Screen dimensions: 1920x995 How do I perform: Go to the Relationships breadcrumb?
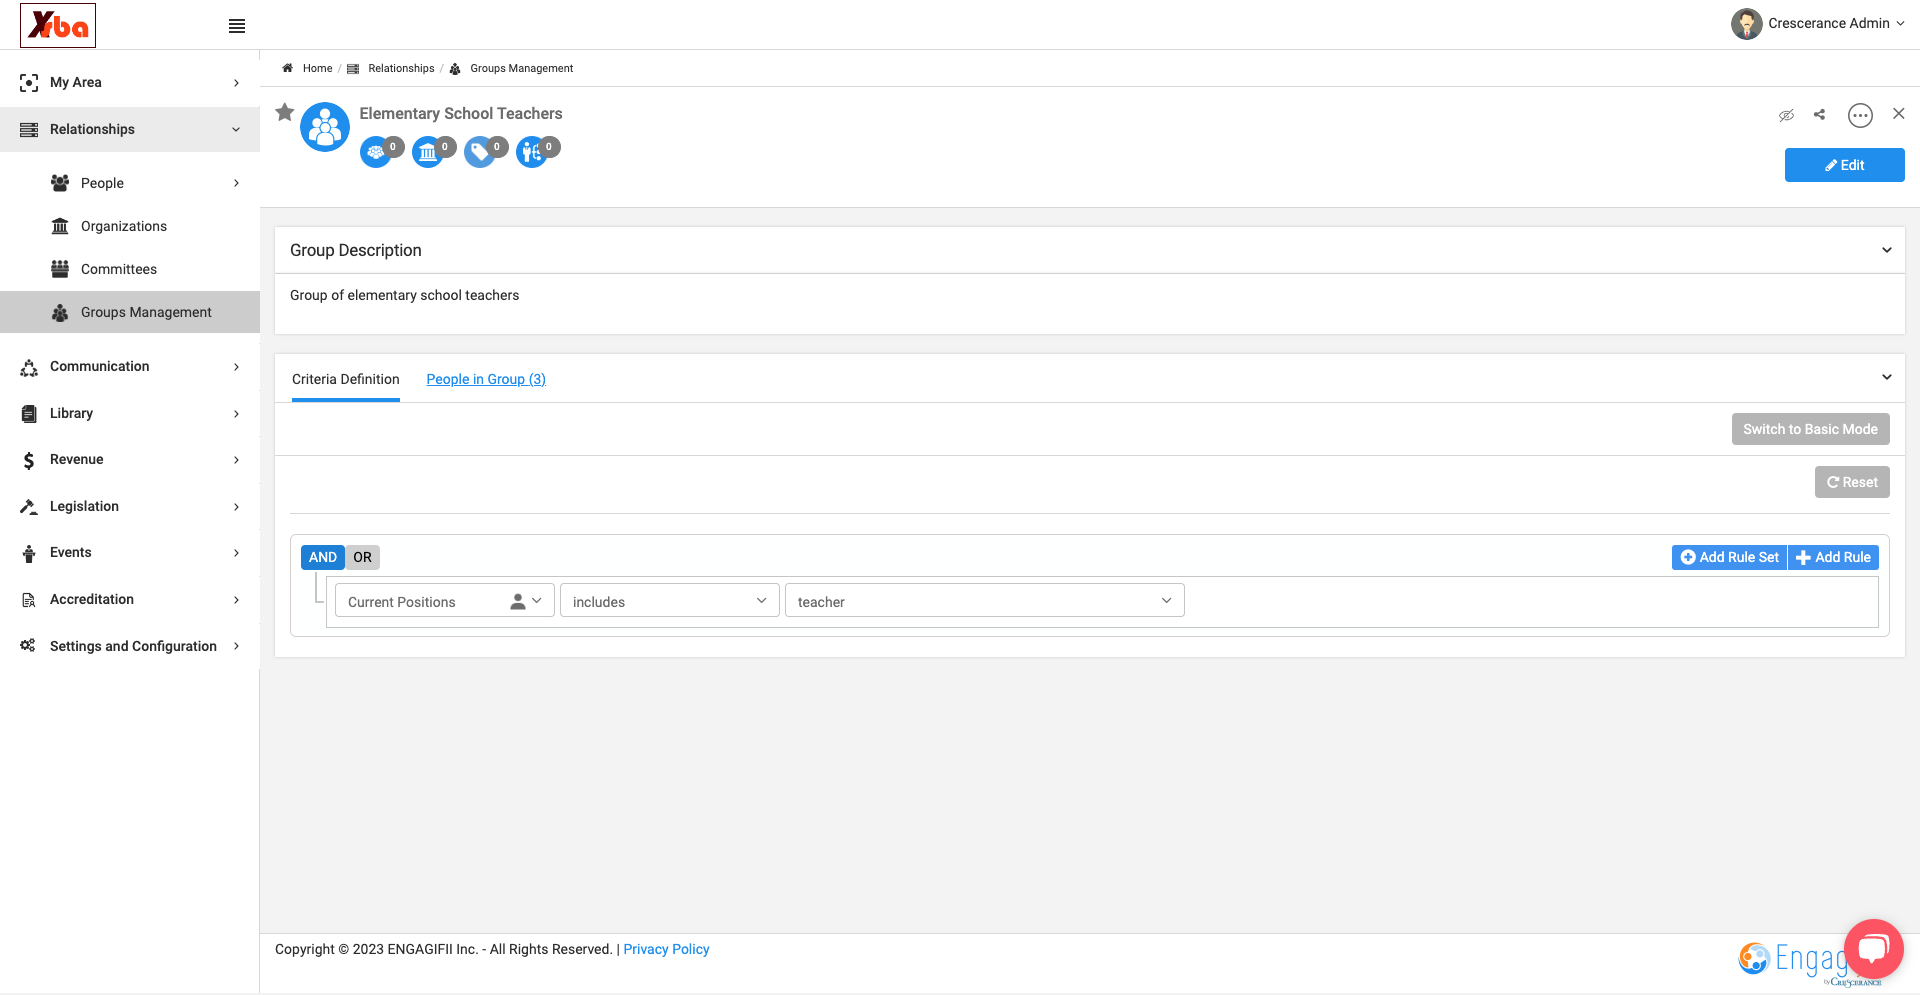point(401,68)
